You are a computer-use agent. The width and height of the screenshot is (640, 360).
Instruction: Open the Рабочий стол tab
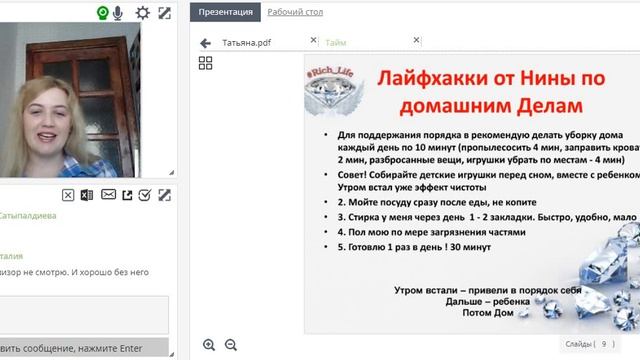coord(295,12)
